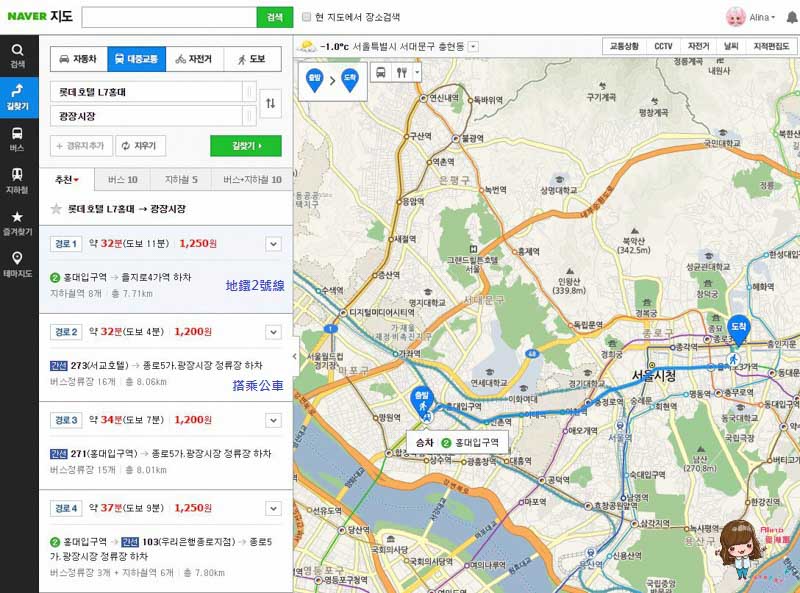Click the NAVER 지도 logo
This screenshot has height=593, width=800.
[40, 16]
